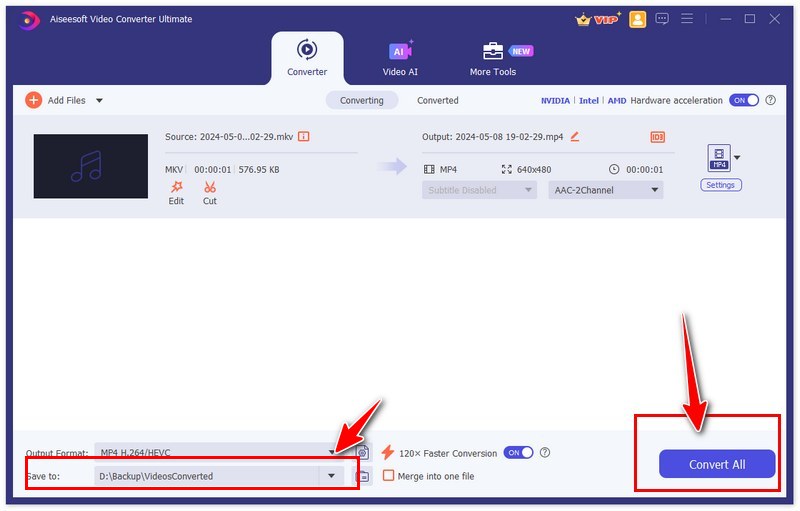Click the 640x480 resolution icon
800x511 pixels.
click(x=506, y=169)
